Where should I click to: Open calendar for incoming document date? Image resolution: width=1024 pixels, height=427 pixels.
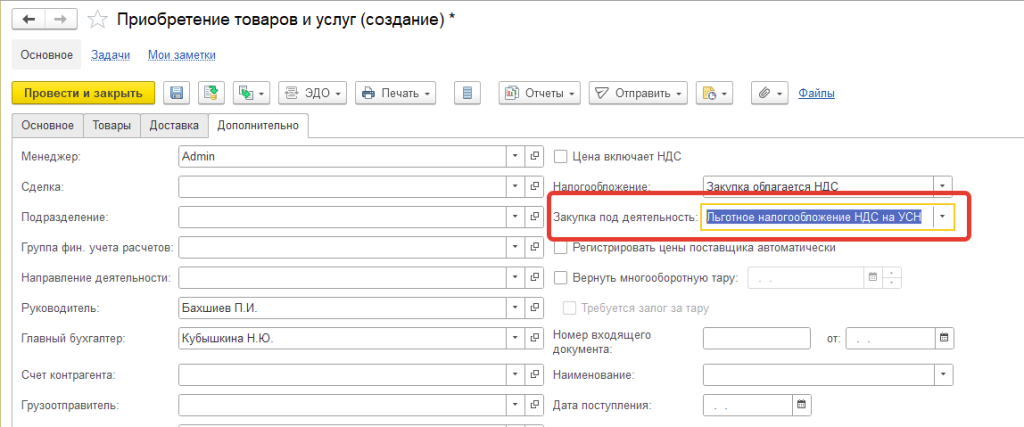point(943,338)
